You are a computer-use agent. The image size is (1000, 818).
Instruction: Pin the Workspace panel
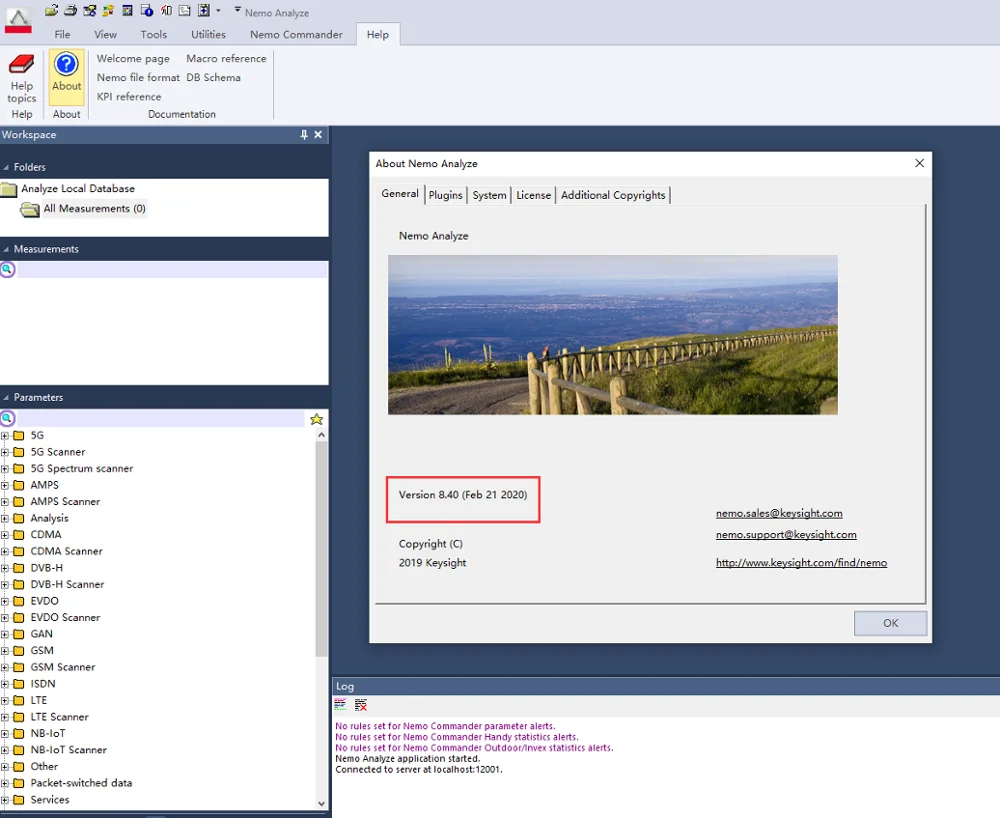304,135
